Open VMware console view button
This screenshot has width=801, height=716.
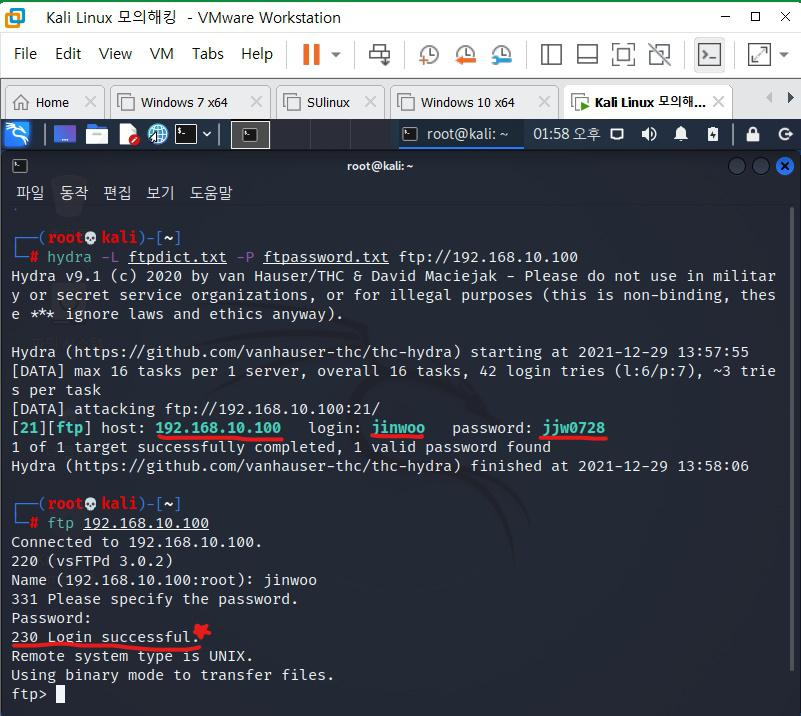click(x=710, y=54)
